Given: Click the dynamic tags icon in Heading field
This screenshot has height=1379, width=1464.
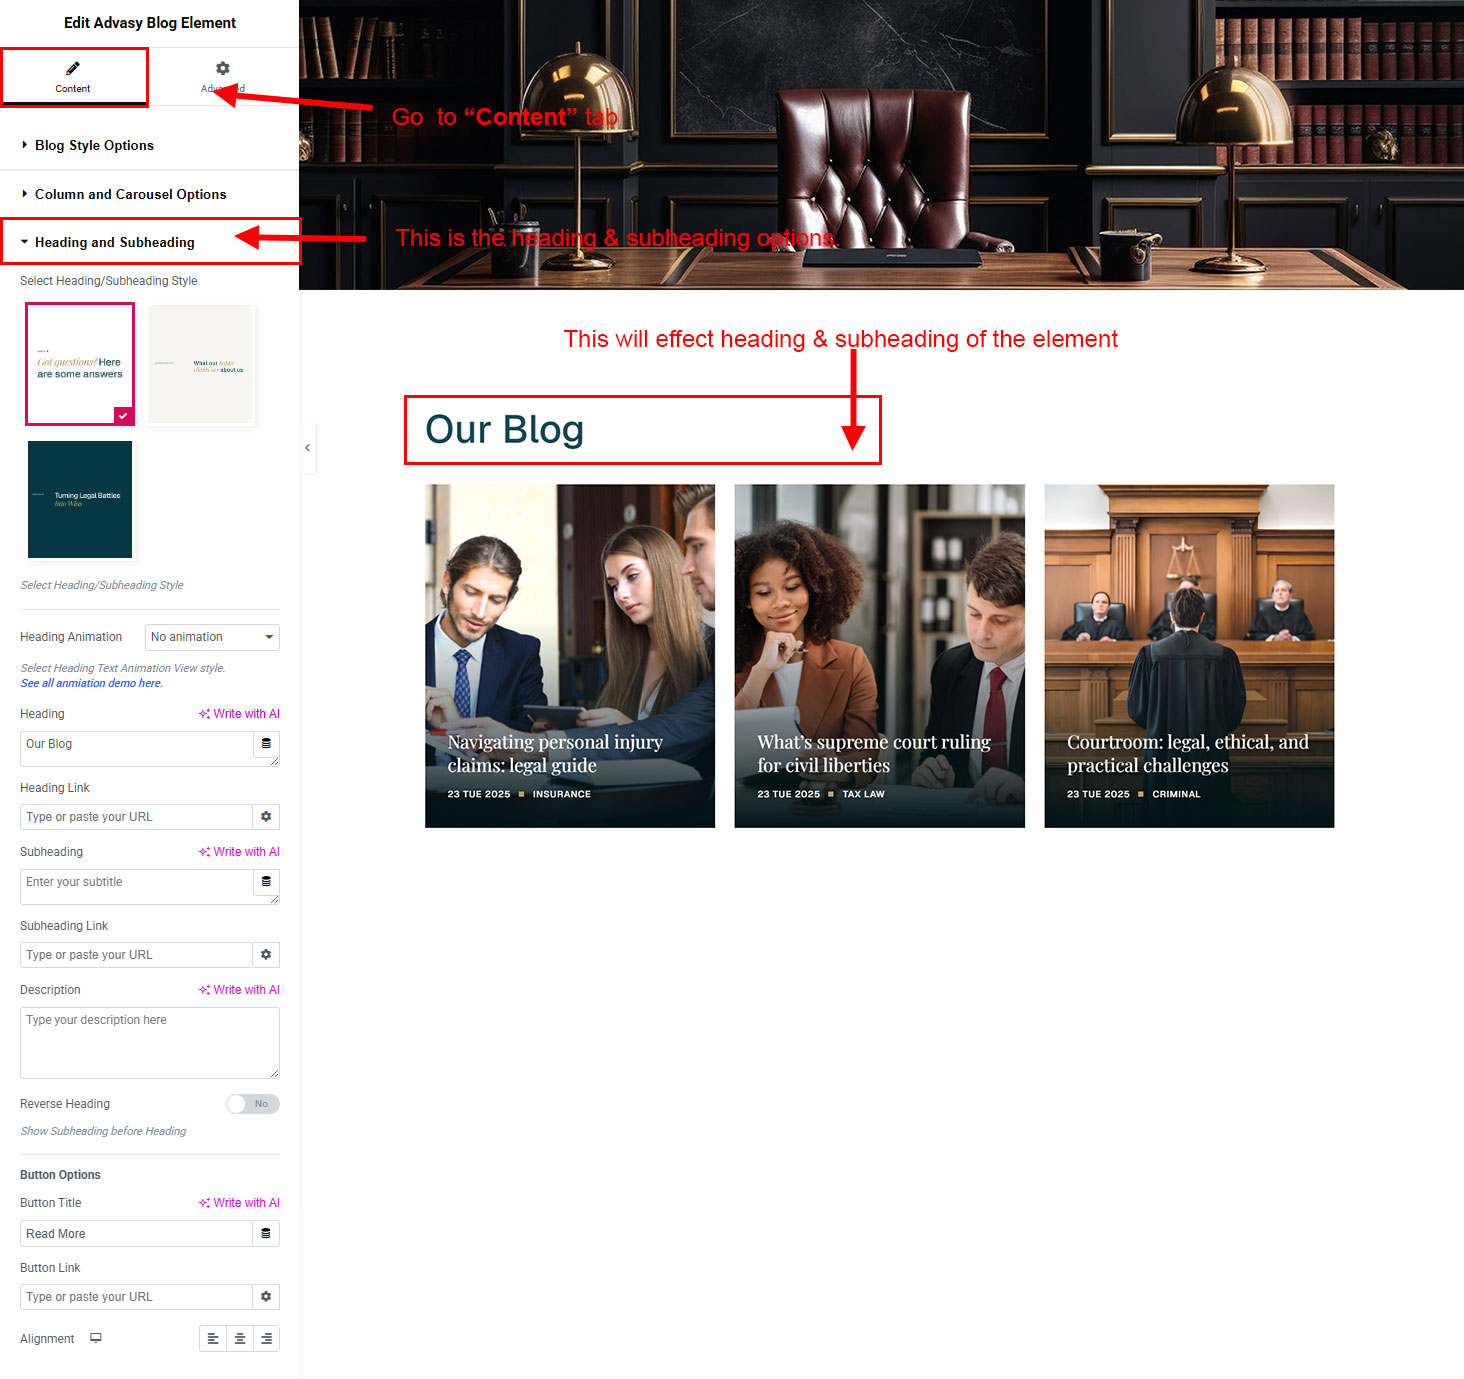Looking at the screenshot, I should tap(266, 744).
